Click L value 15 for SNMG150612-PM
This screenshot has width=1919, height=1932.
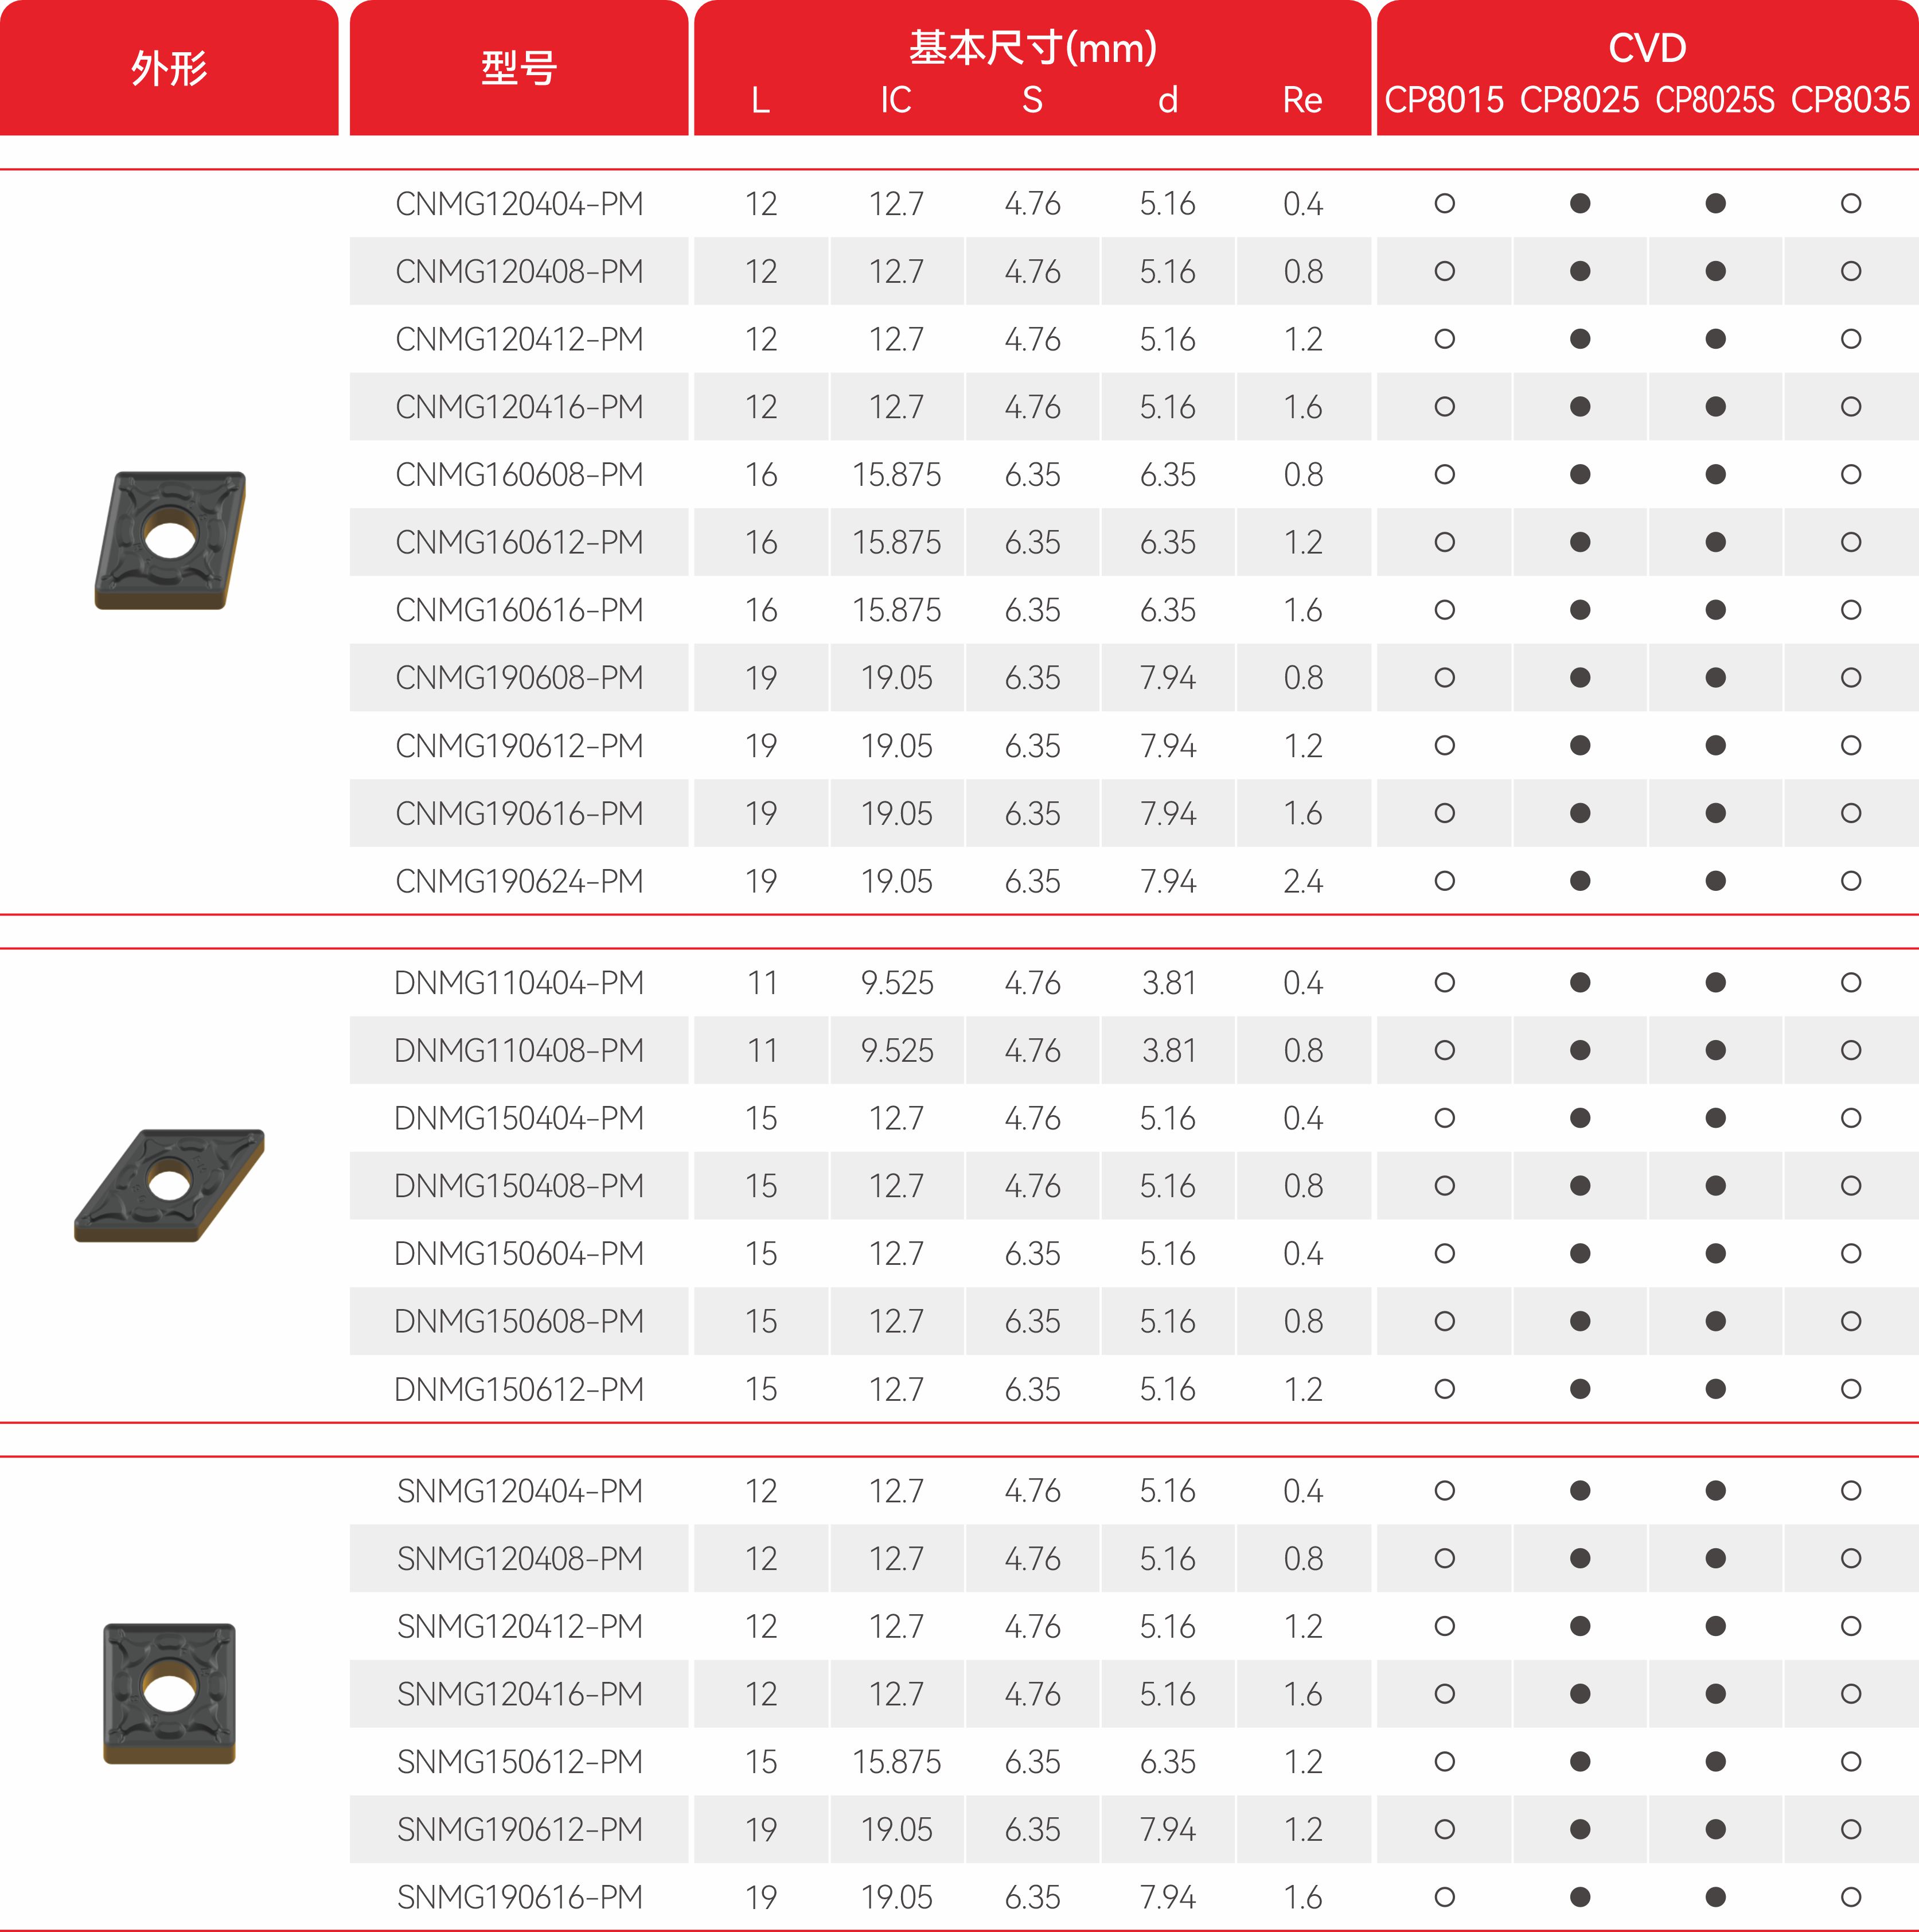point(761,1761)
